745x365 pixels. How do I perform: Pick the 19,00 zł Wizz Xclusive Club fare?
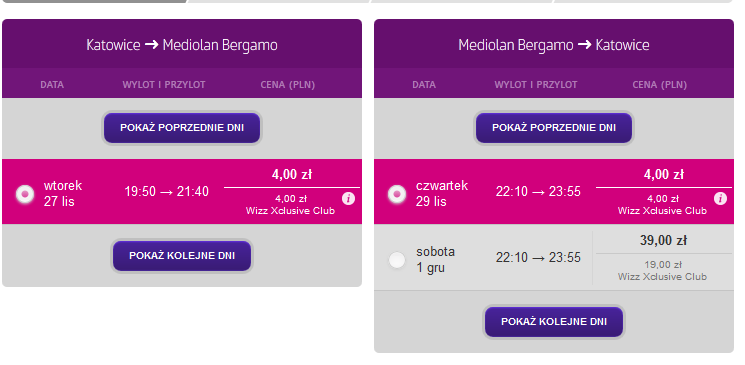coord(663,270)
